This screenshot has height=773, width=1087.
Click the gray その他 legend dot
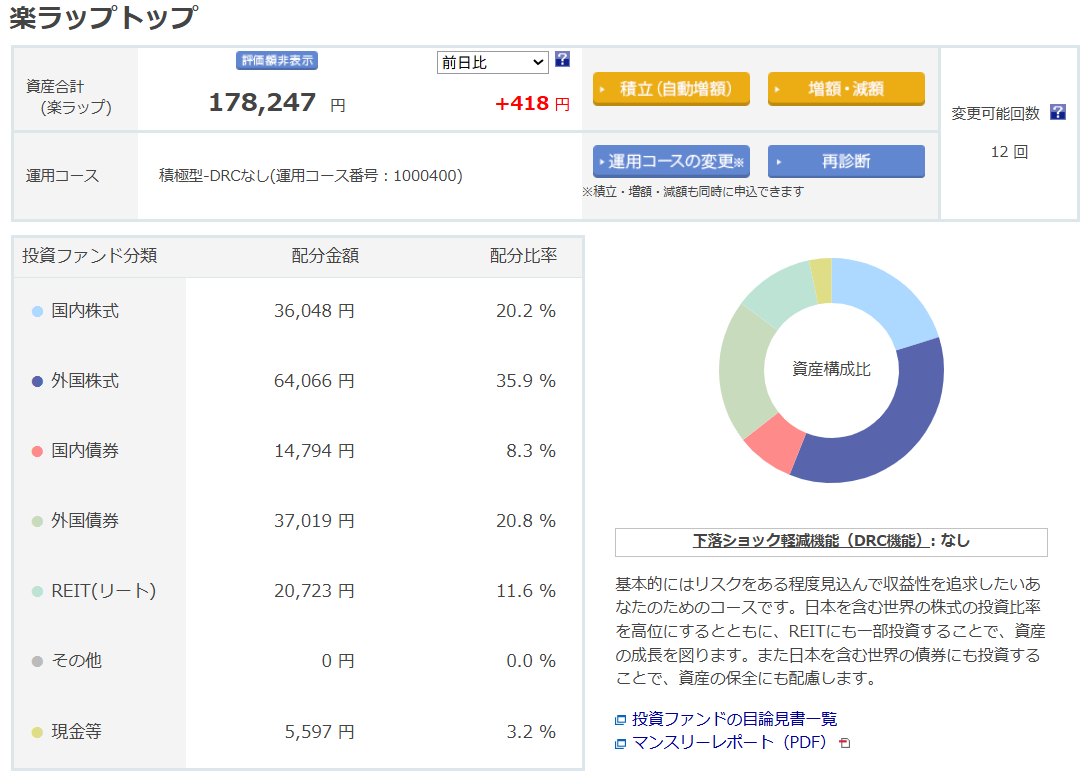pos(37,661)
